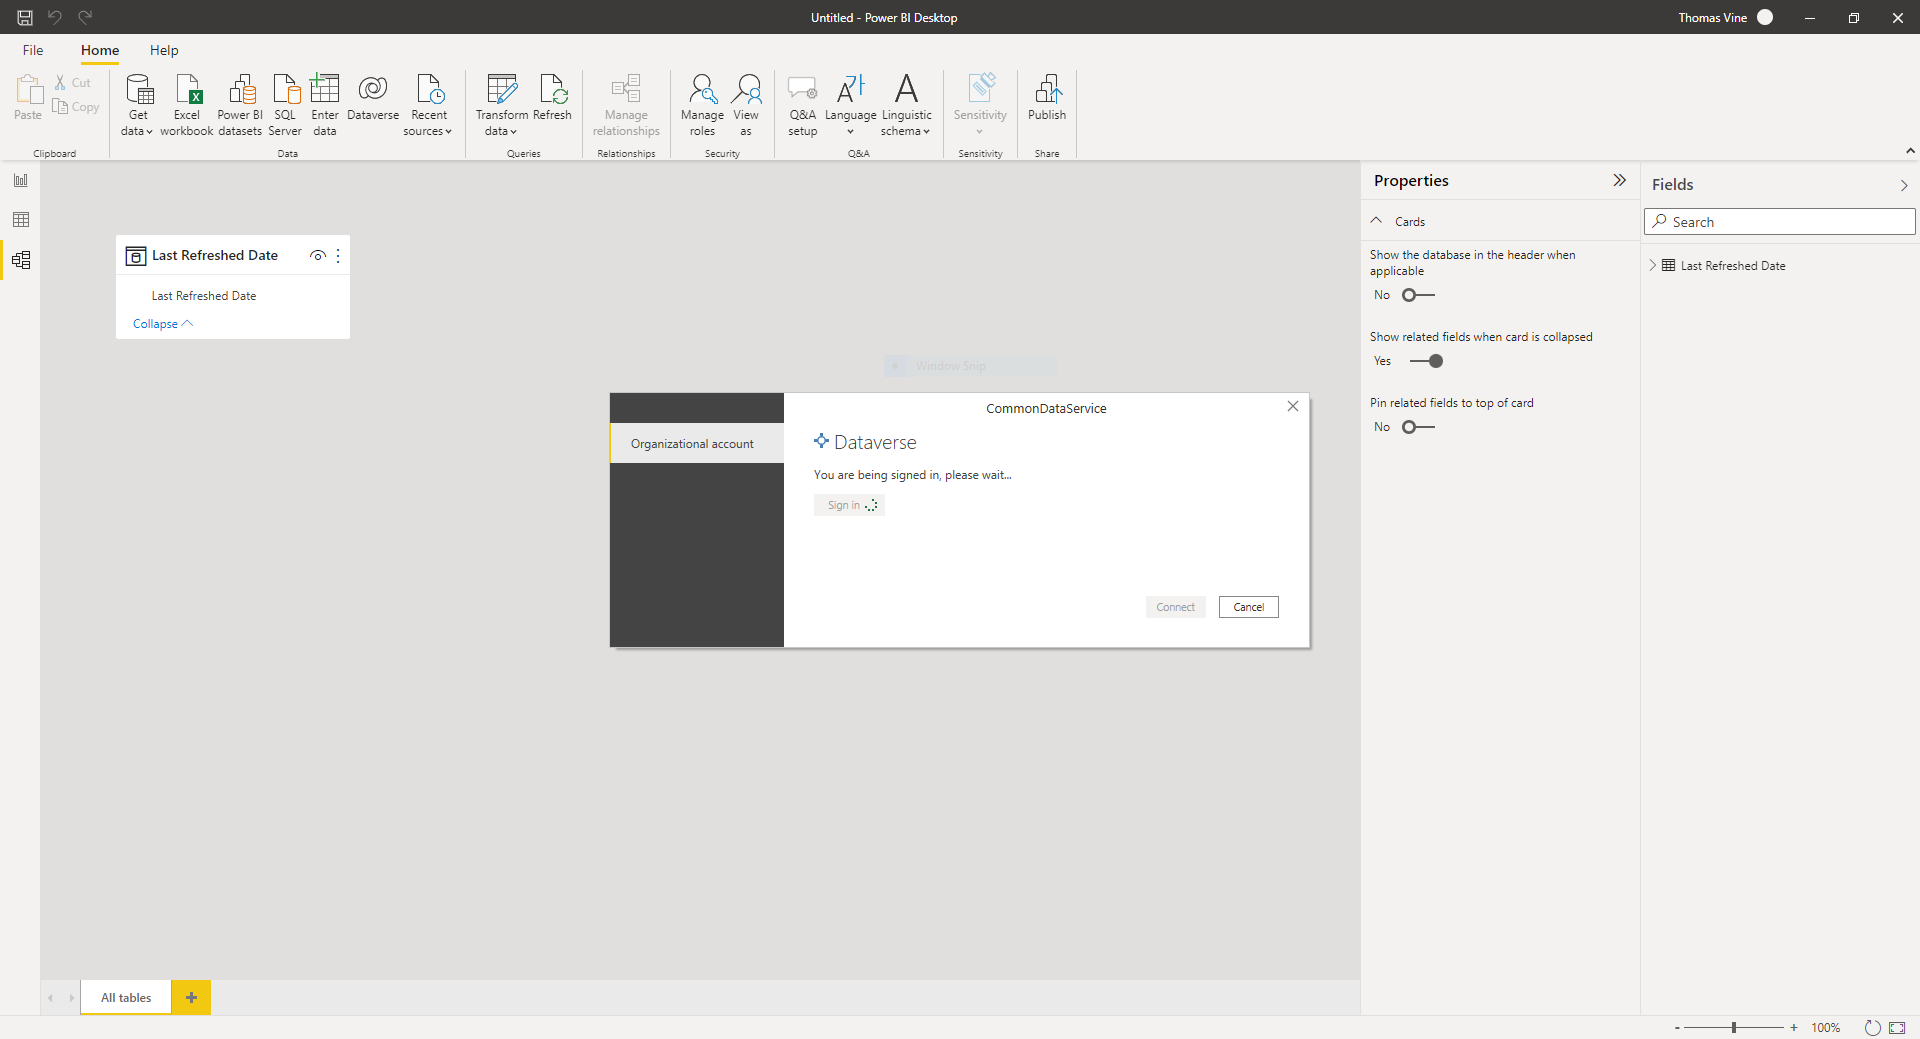Click the Fields search box
This screenshot has height=1039, width=1920.
click(x=1780, y=222)
